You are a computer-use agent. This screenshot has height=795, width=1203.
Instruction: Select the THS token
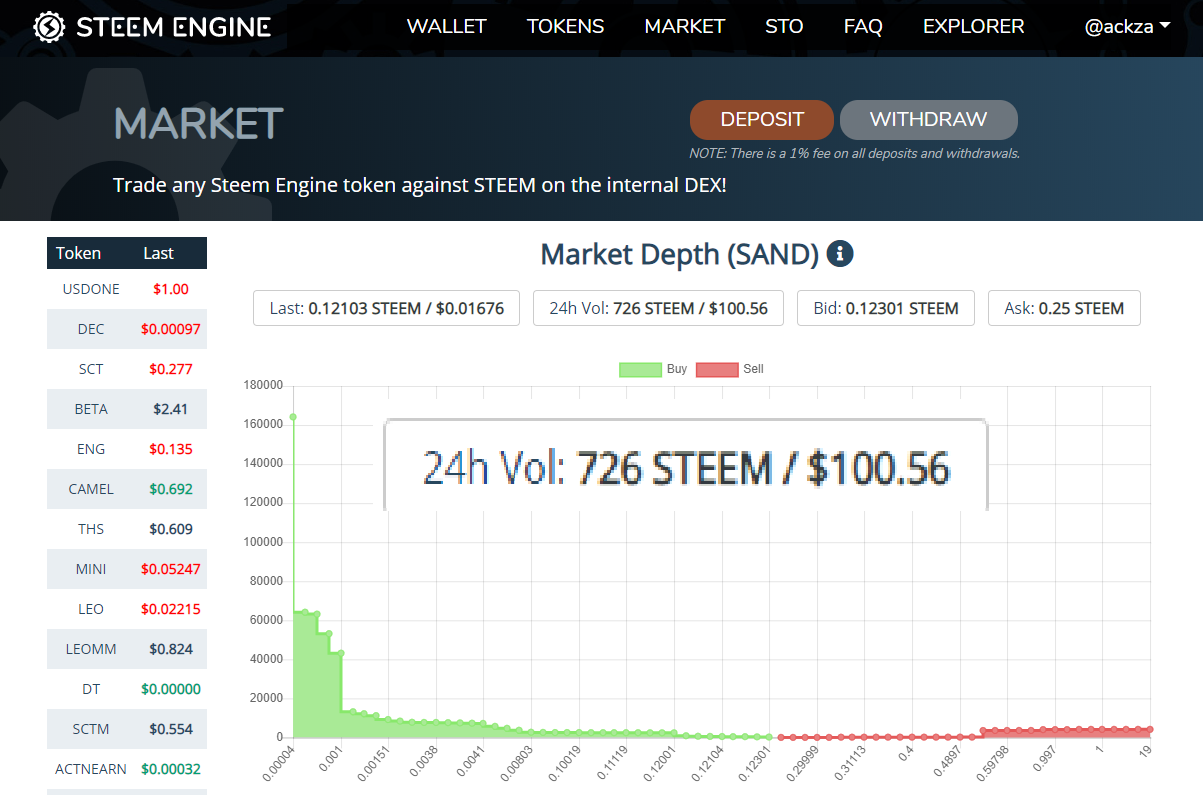(127, 529)
